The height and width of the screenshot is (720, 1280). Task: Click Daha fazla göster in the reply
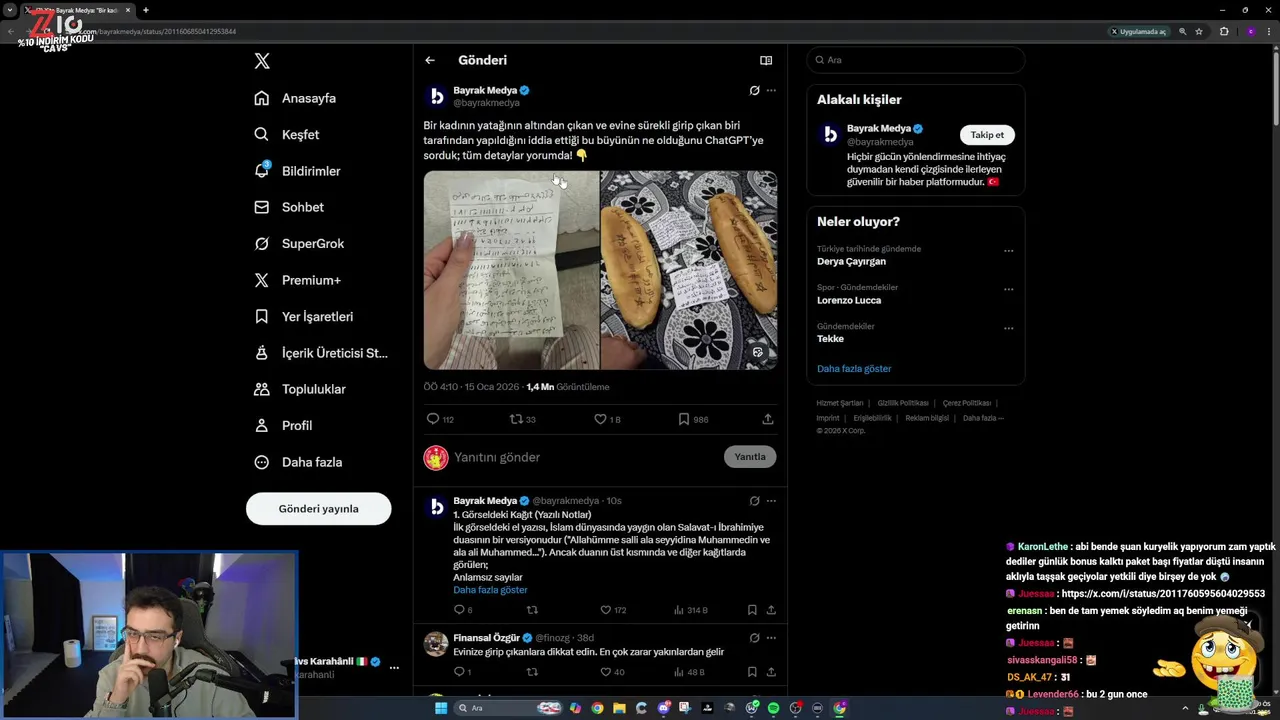(490, 590)
